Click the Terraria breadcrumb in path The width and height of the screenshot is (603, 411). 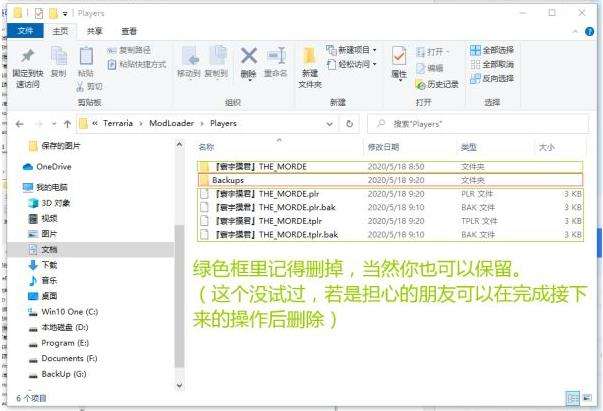pos(118,123)
